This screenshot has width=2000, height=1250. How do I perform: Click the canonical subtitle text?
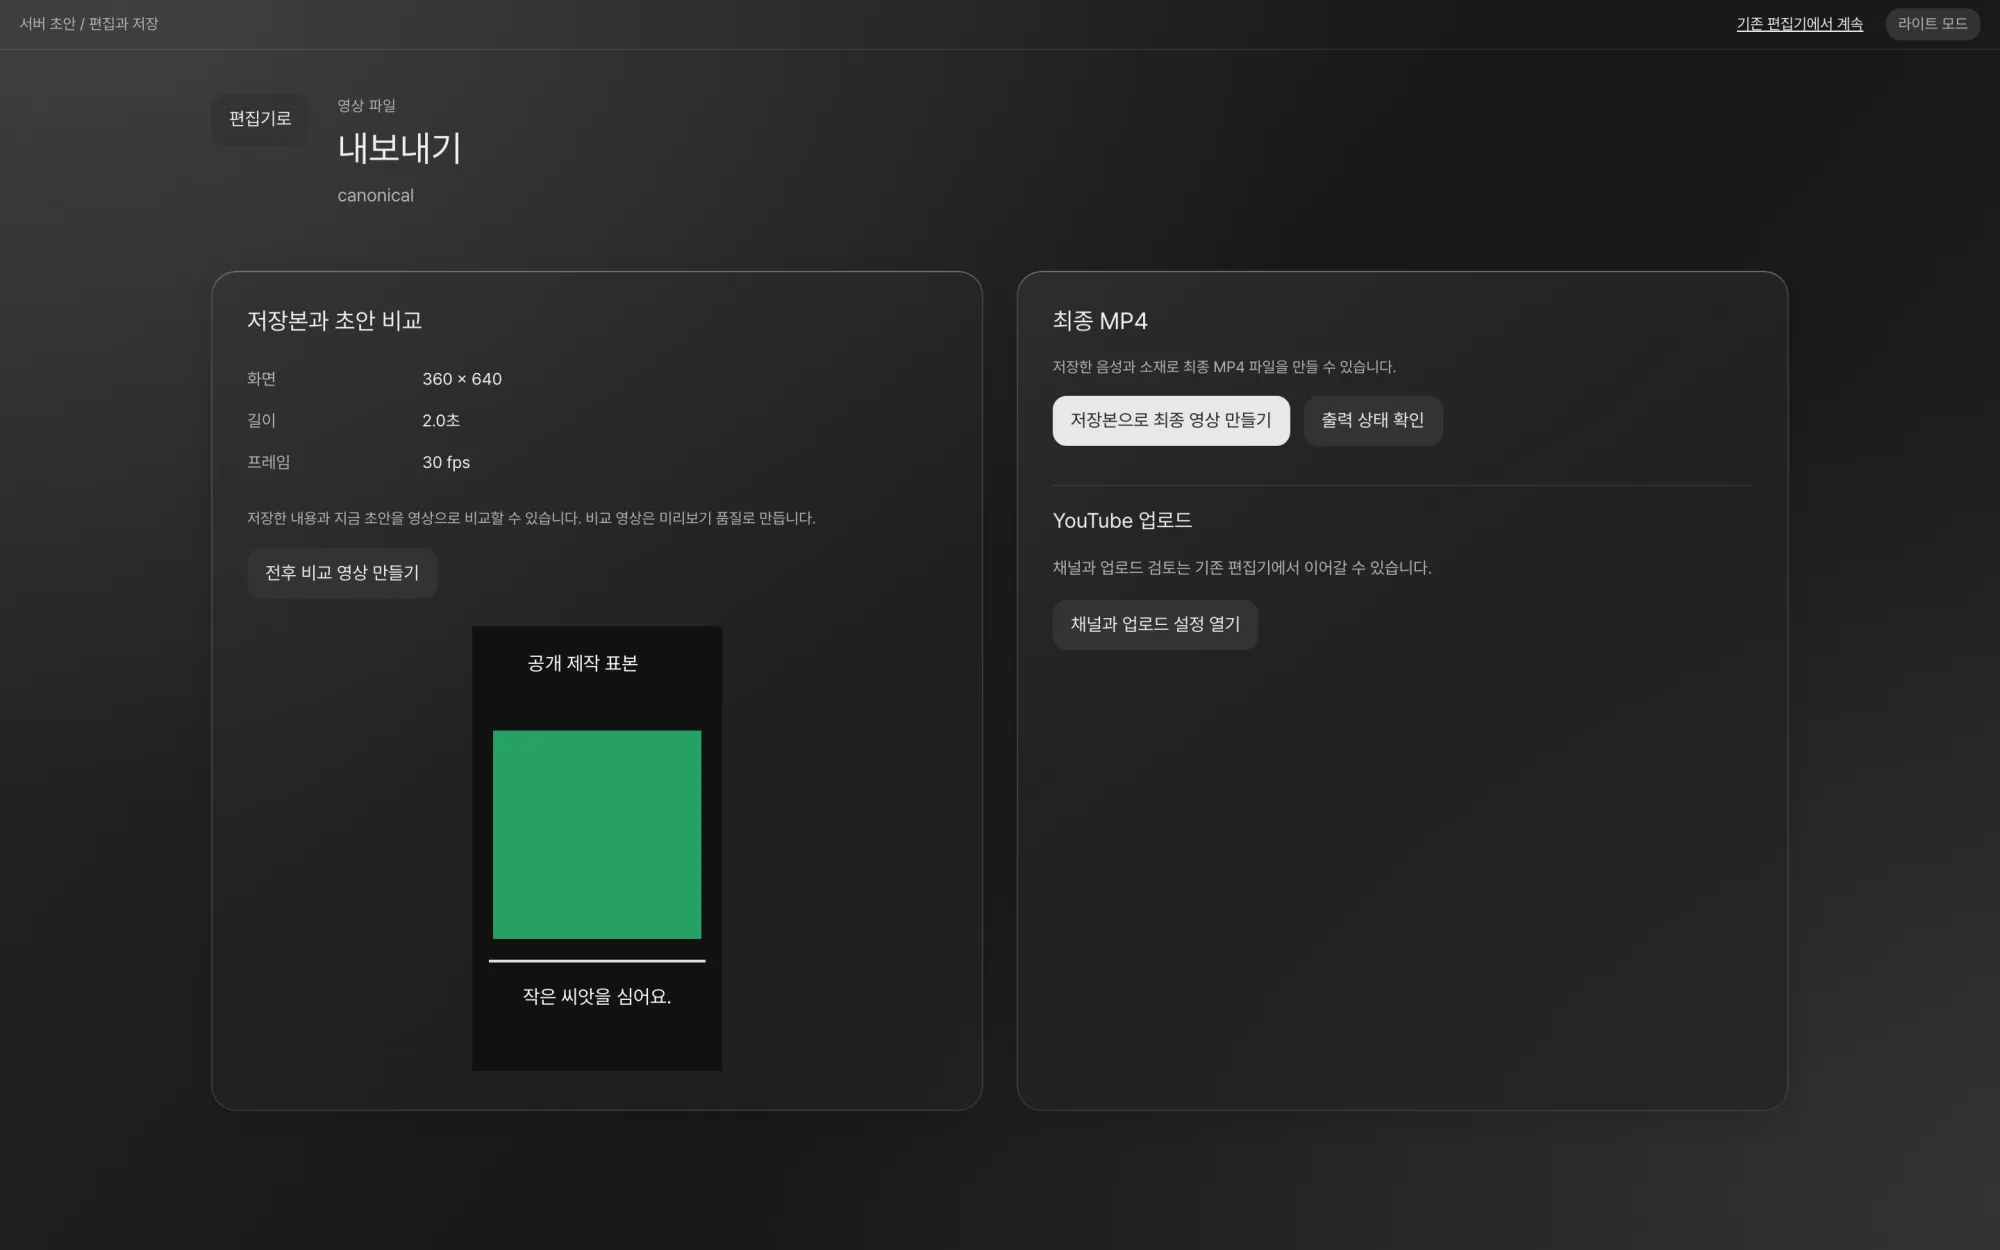(375, 196)
